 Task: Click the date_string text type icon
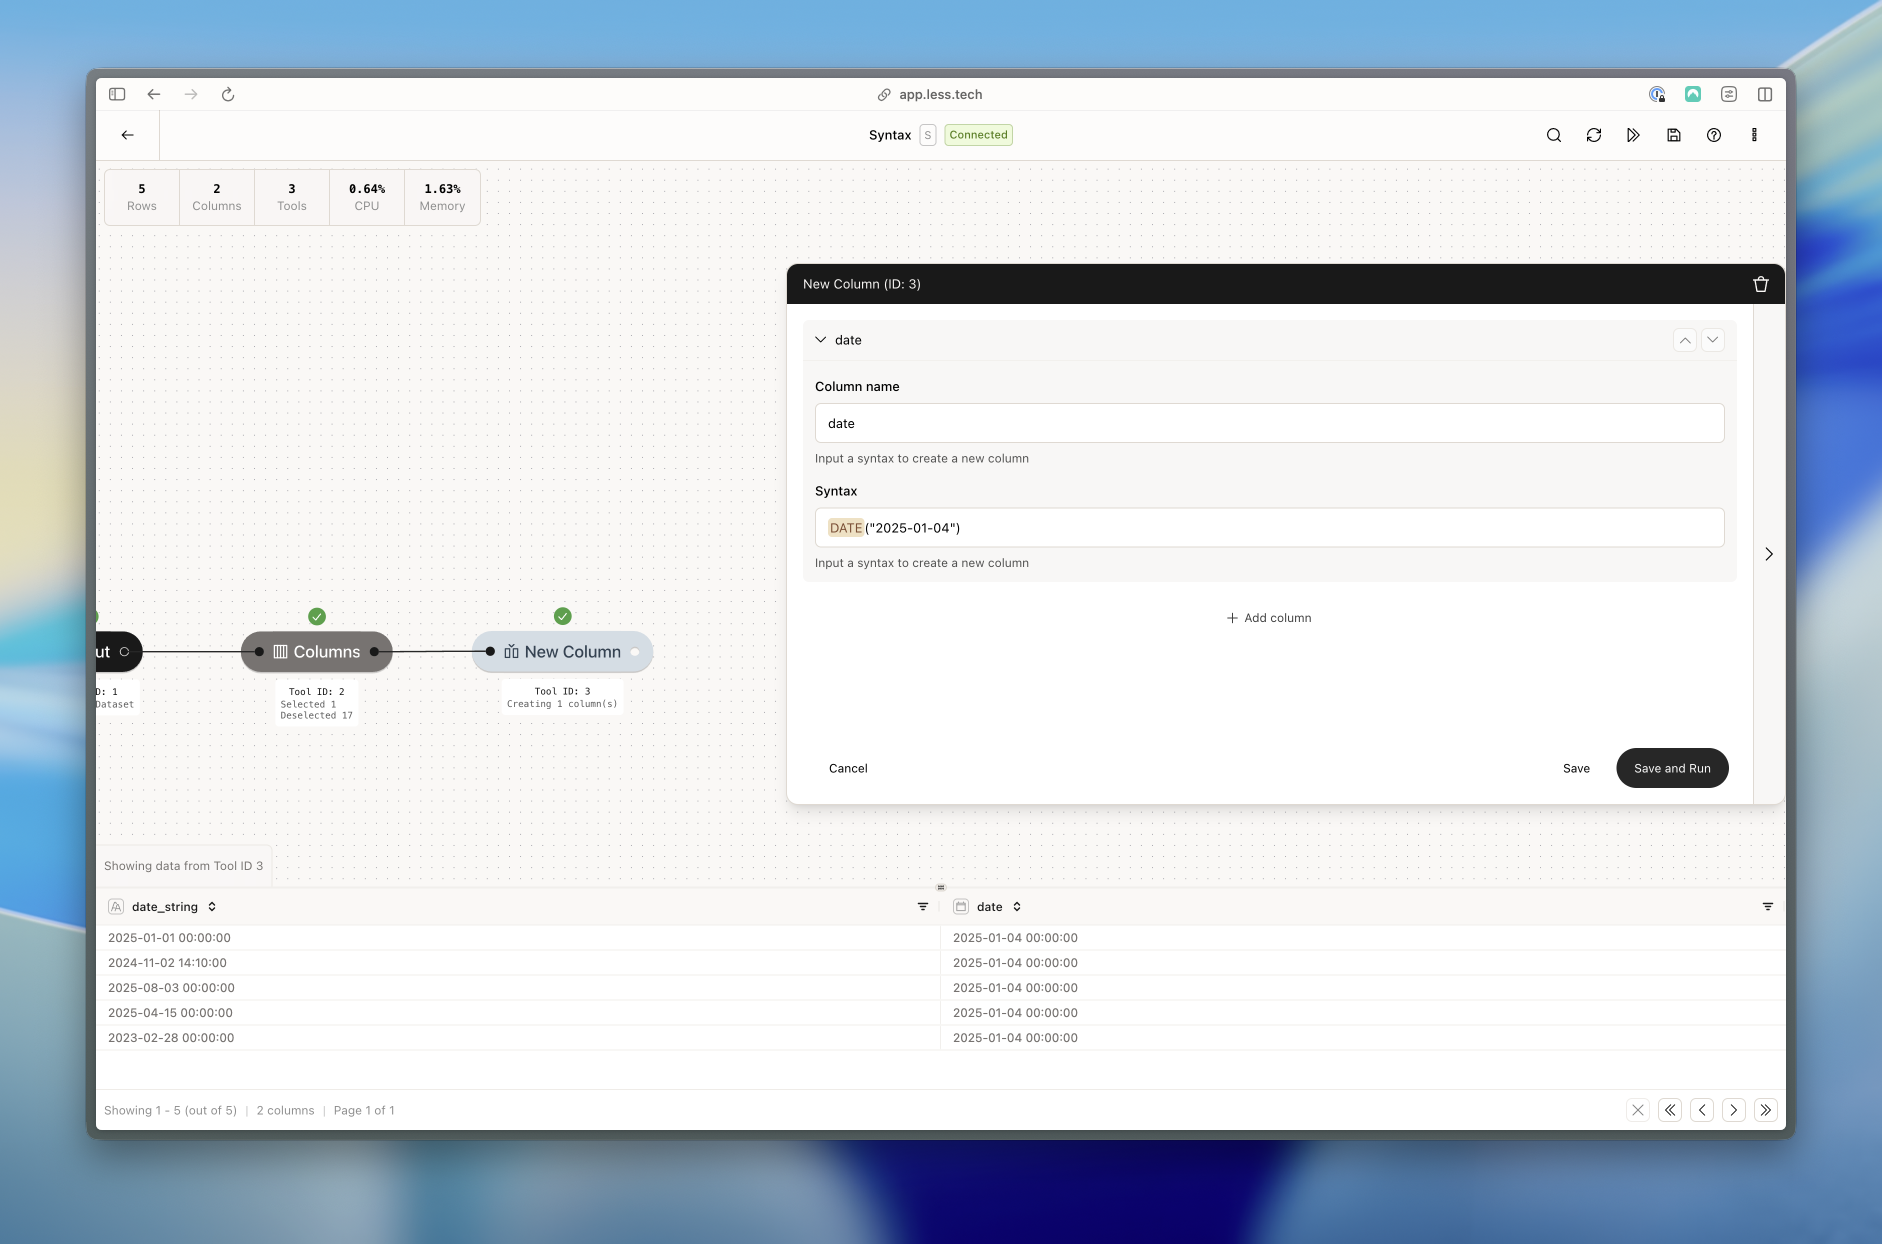coord(116,907)
